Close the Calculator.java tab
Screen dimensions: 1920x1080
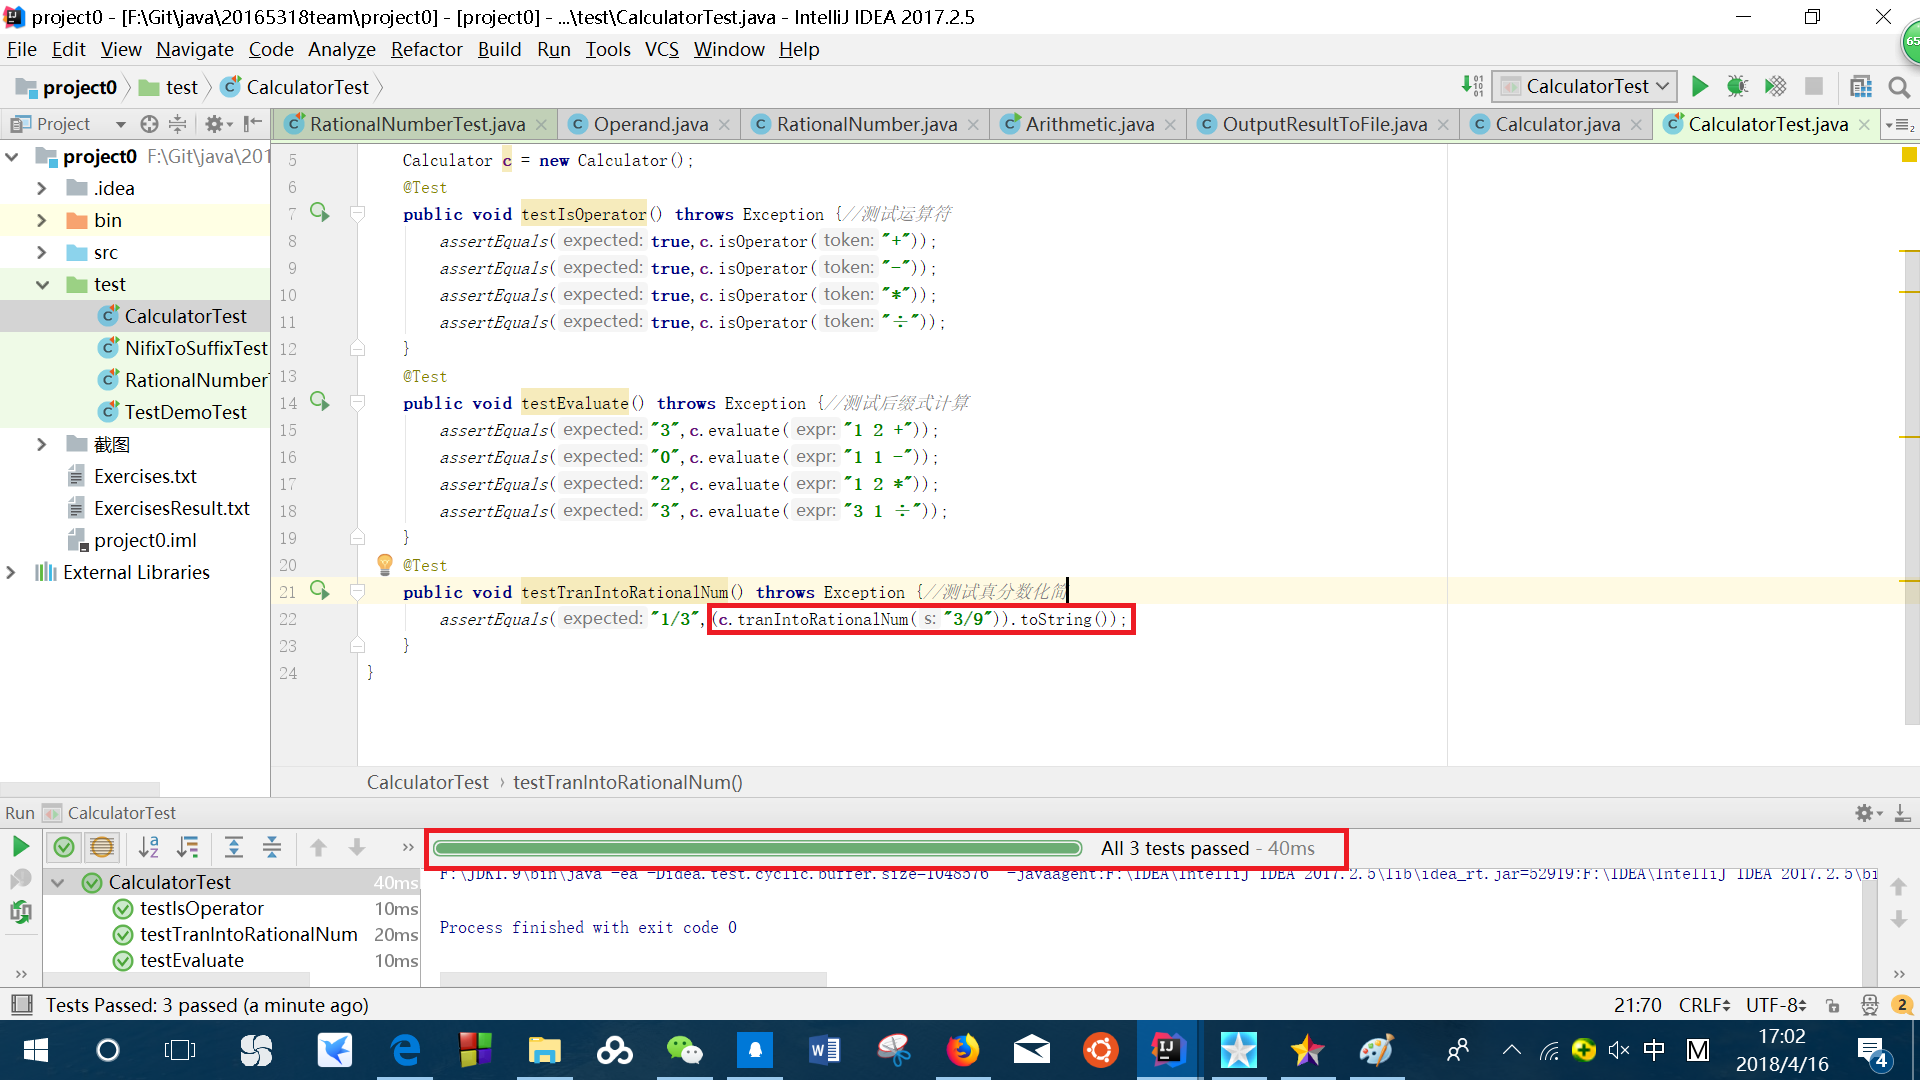(x=1636, y=125)
